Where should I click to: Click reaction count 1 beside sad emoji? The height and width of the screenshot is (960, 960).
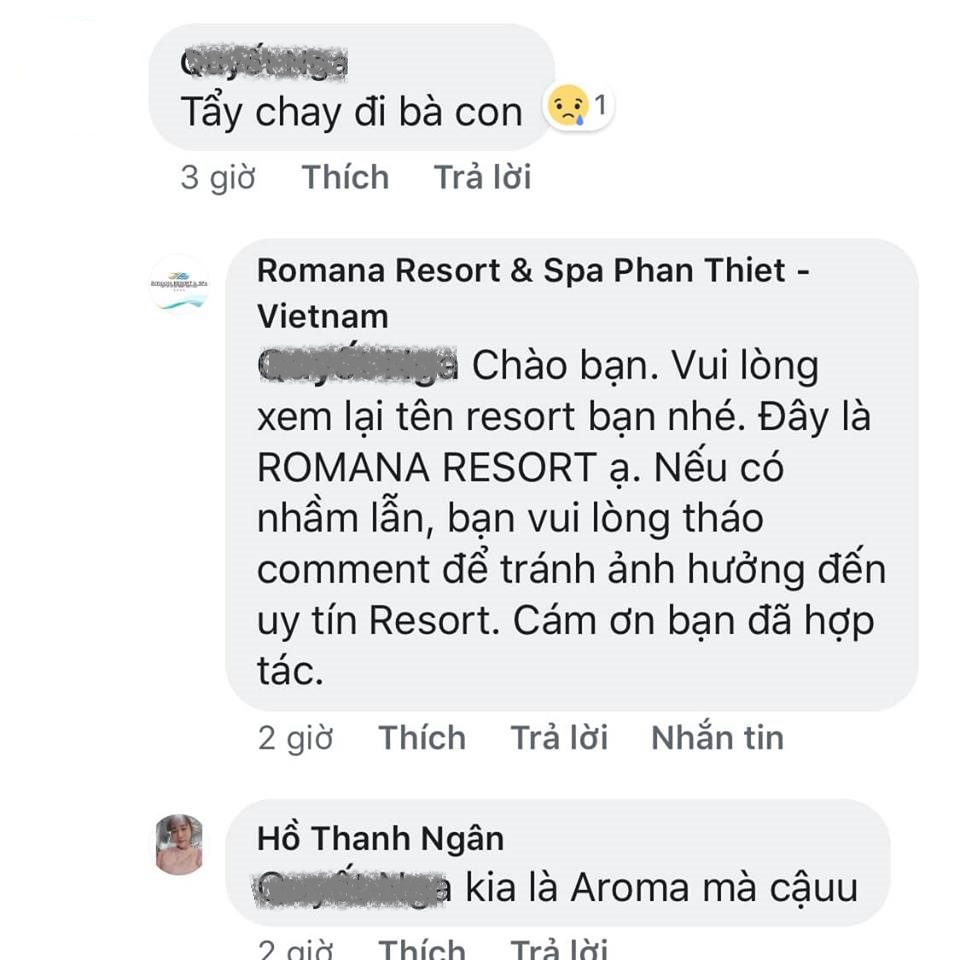[600, 105]
